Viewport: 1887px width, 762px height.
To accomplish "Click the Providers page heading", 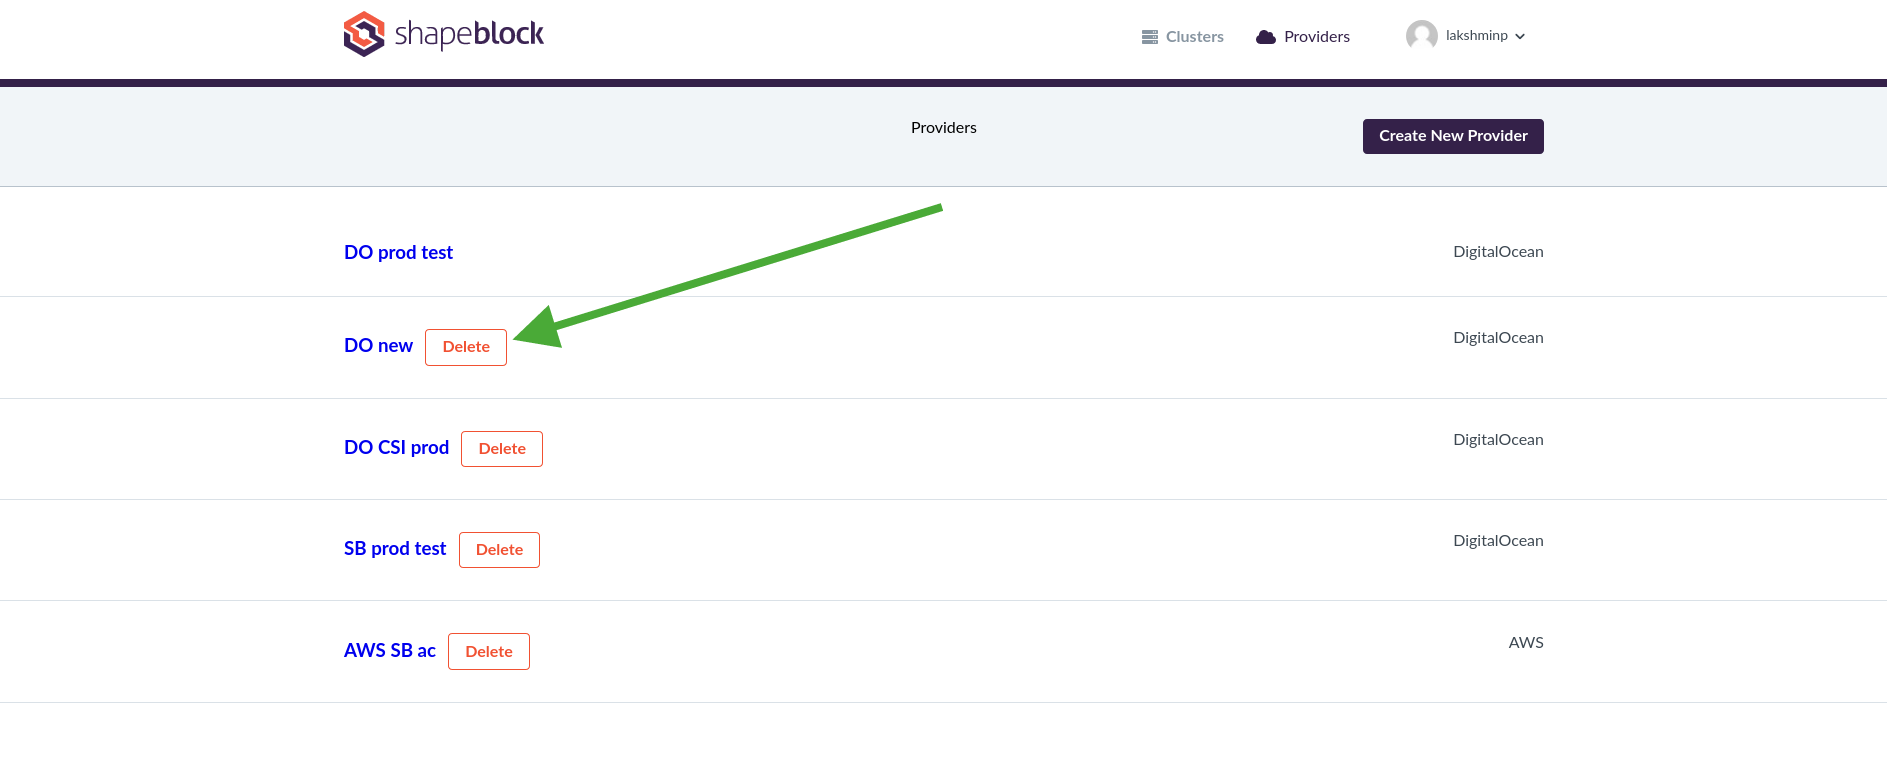I will [x=944, y=128].
